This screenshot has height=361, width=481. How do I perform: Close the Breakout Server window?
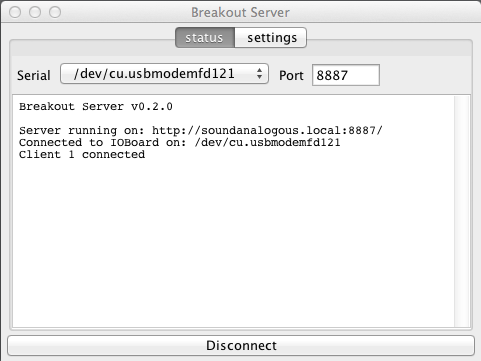[x=15, y=12]
